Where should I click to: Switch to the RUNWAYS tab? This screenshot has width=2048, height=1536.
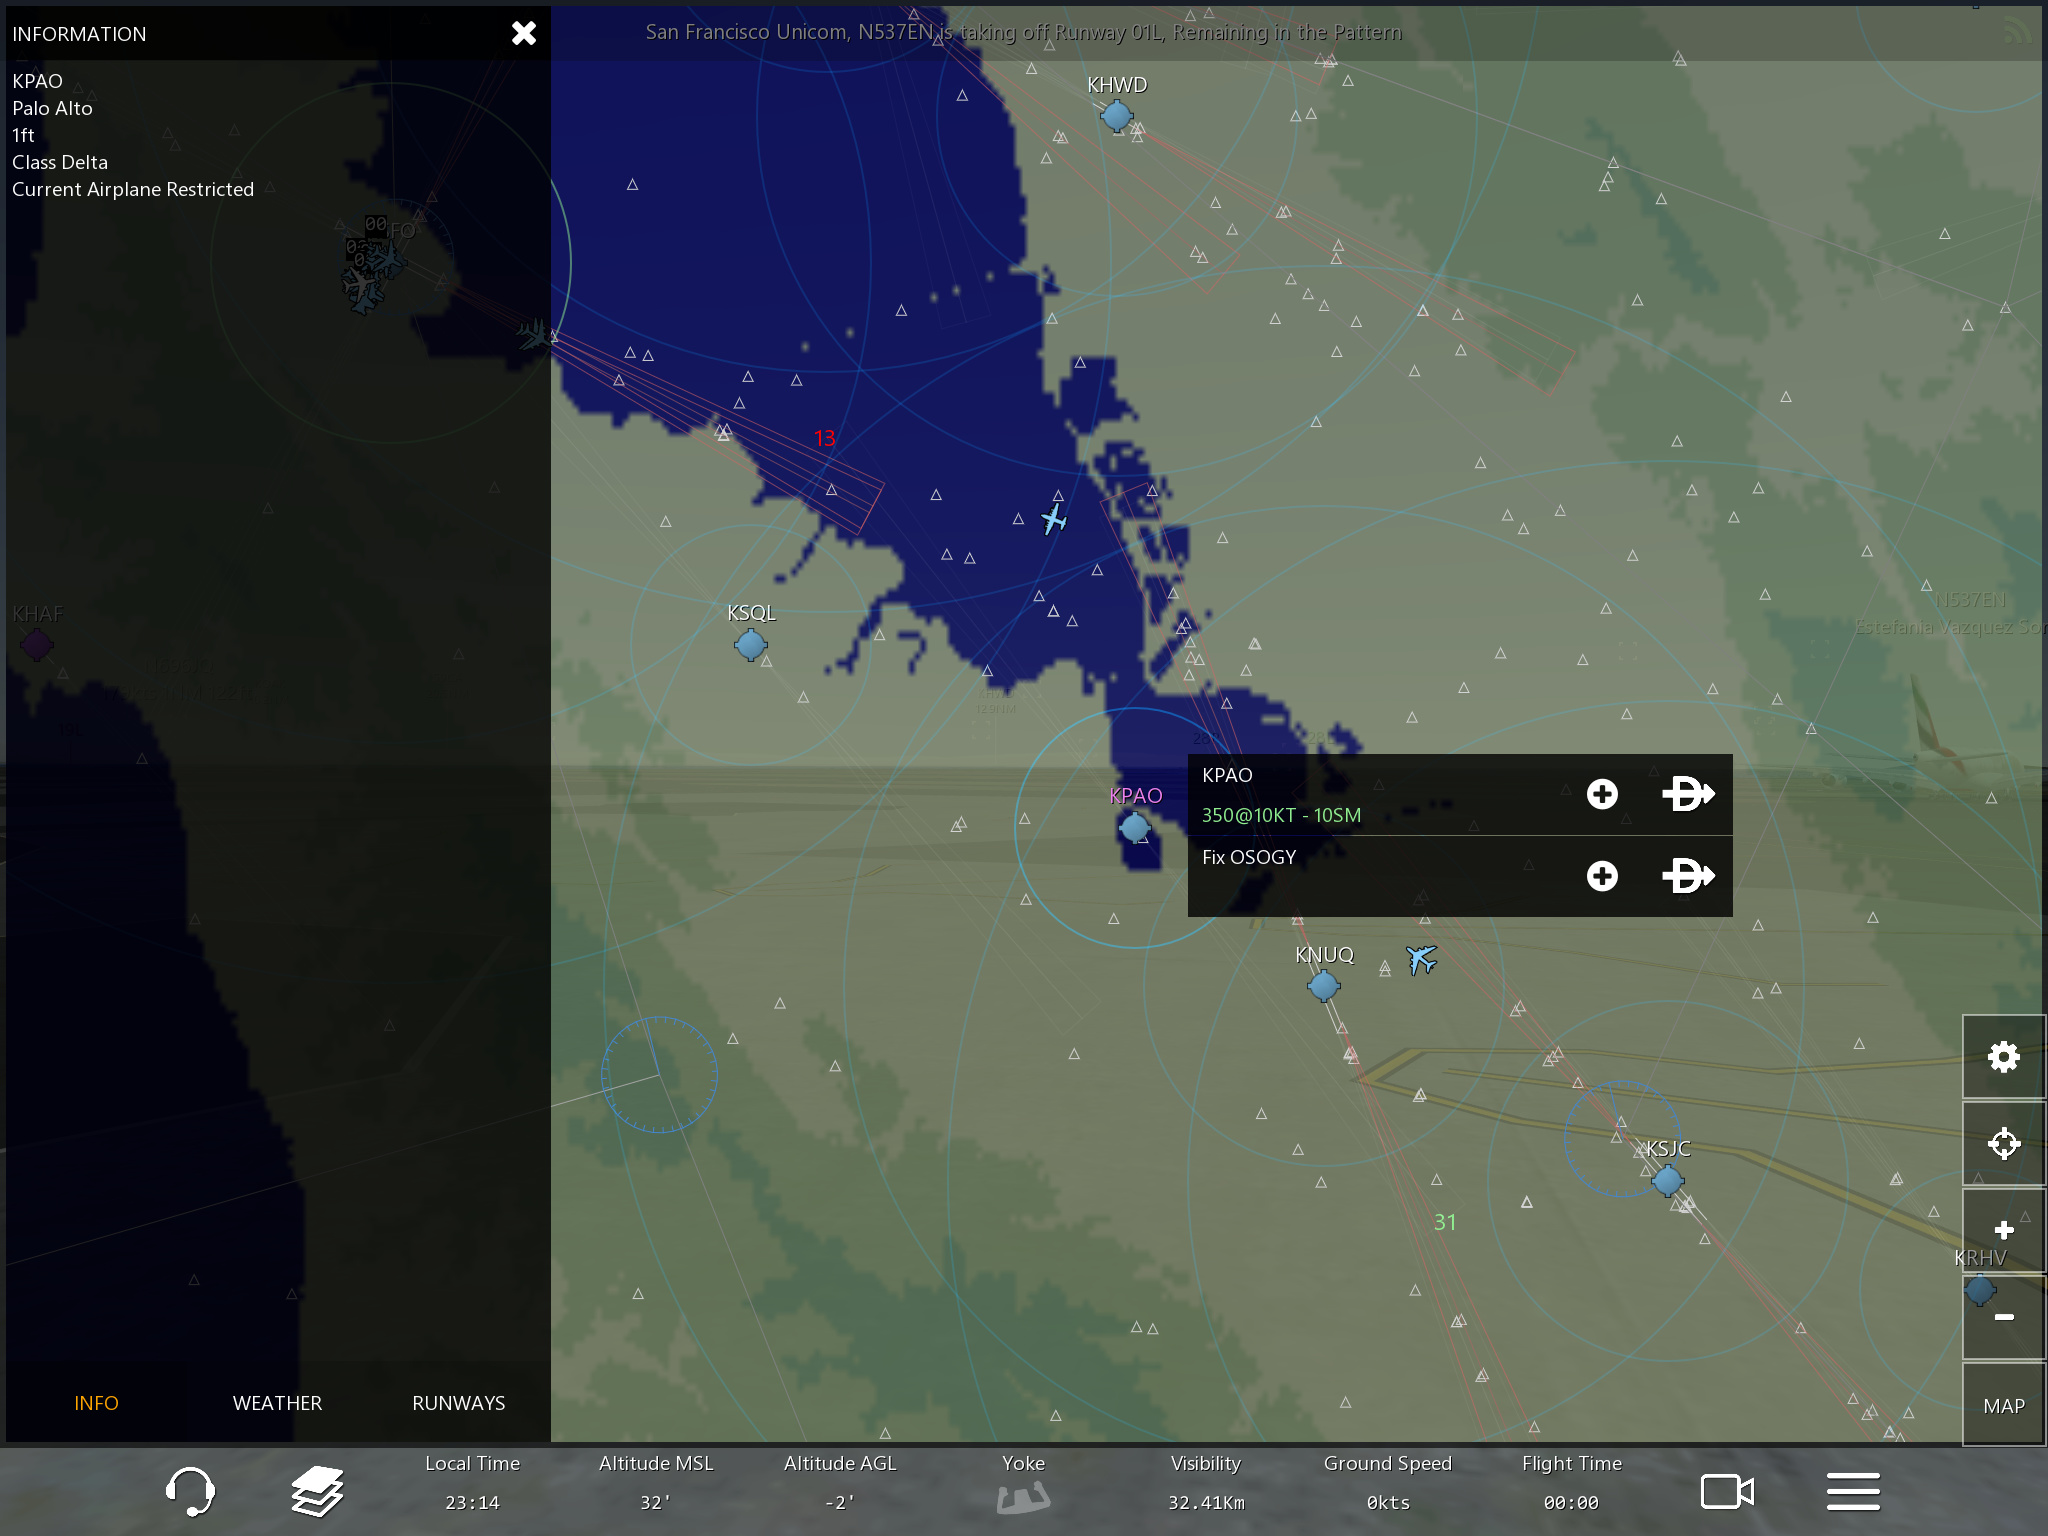pos(458,1403)
